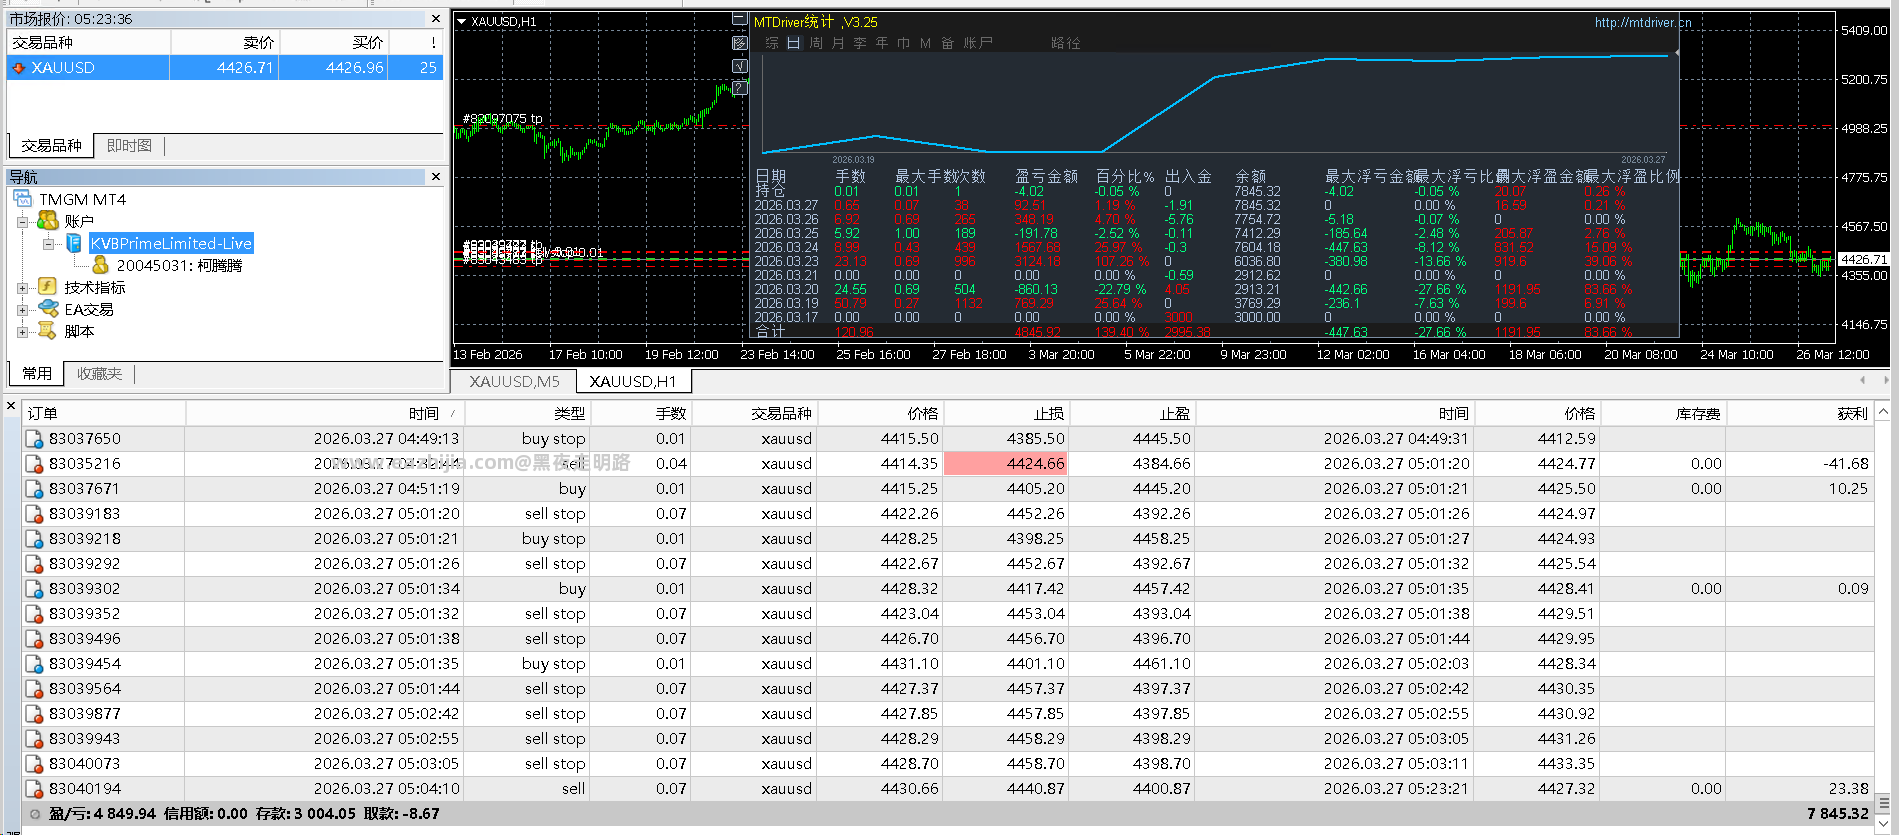1899x835 pixels.
Task: Click the √ checkmark icon on chart
Action: point(740,66)
